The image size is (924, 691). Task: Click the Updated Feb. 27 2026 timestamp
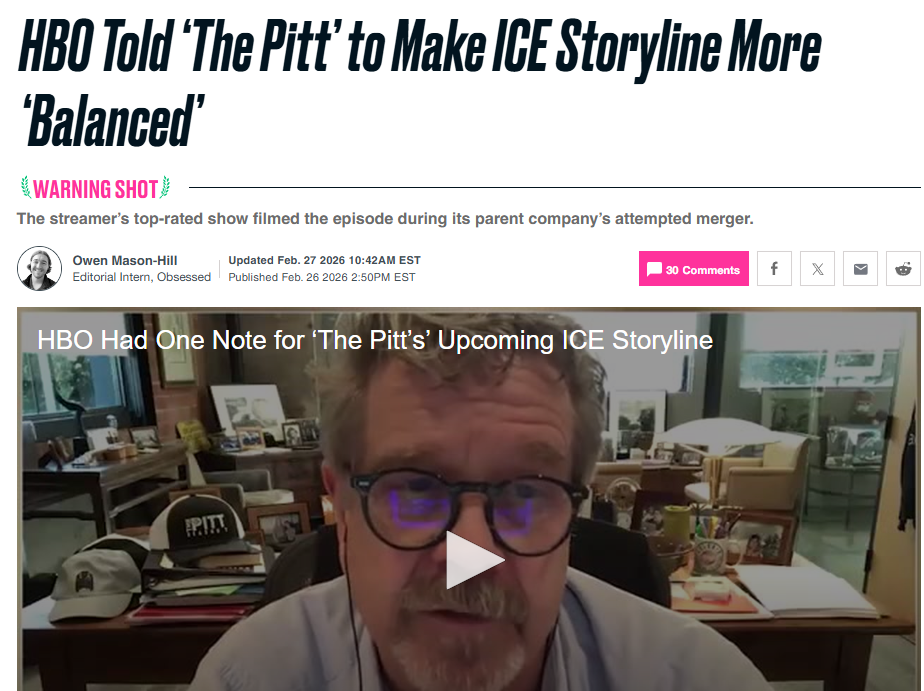[325, 260]
